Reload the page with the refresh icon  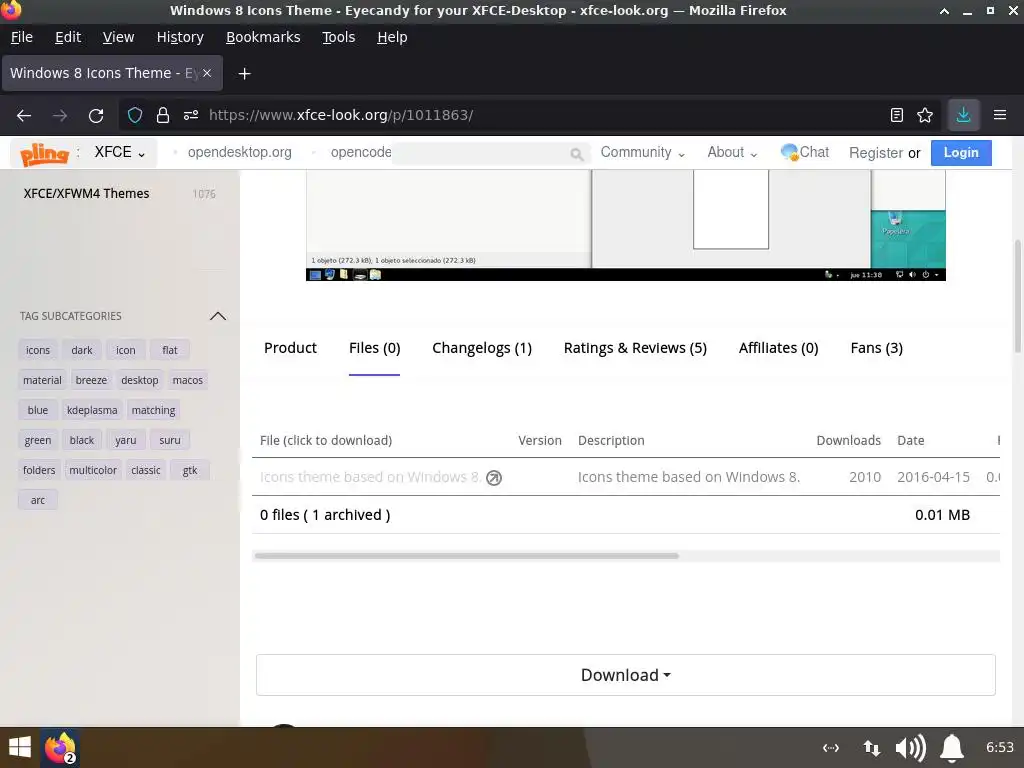(x=96, y=116)
